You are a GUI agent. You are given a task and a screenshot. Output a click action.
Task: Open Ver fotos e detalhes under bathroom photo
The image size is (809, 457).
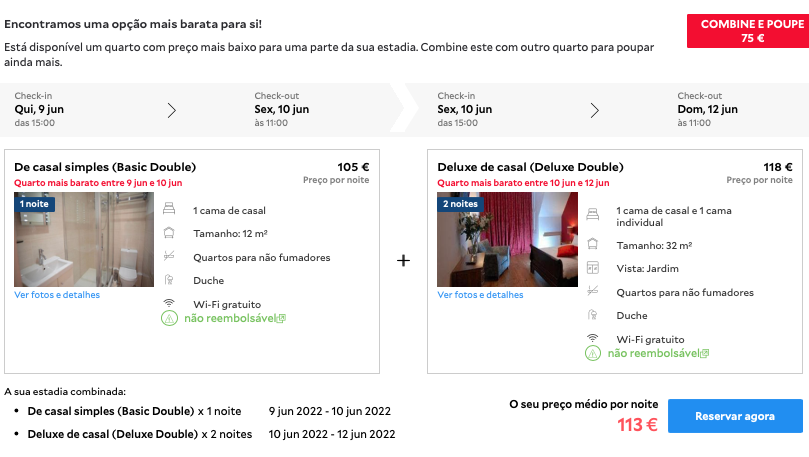pos(57,295)
